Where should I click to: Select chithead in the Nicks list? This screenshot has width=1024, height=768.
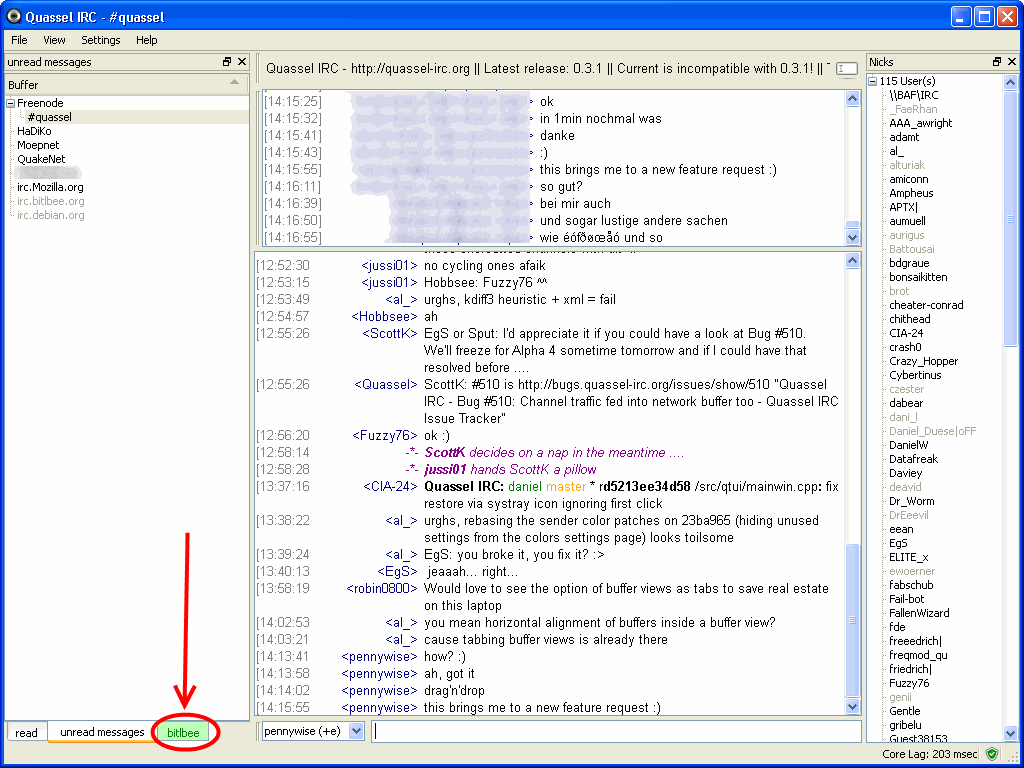pos(910,319)
